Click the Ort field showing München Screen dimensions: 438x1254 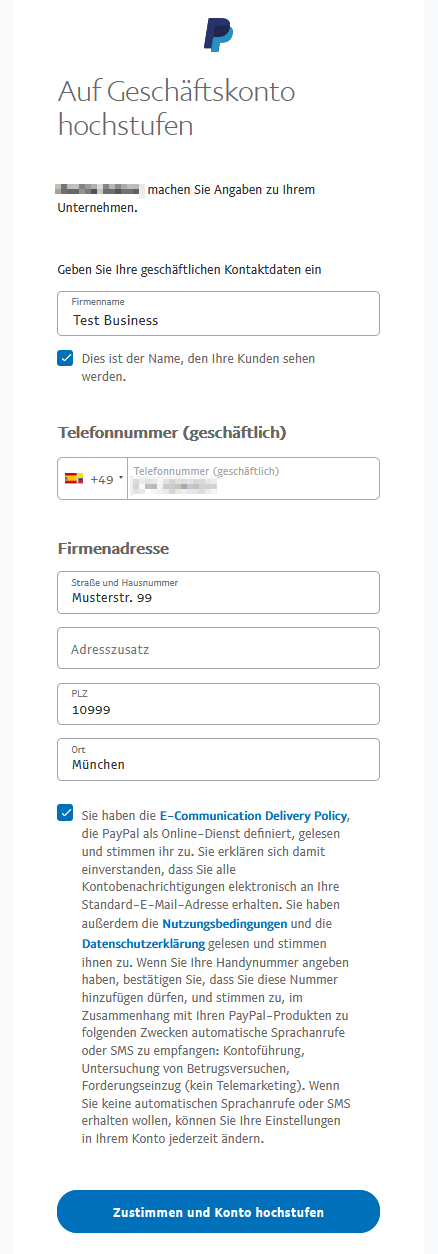point(218,759)
